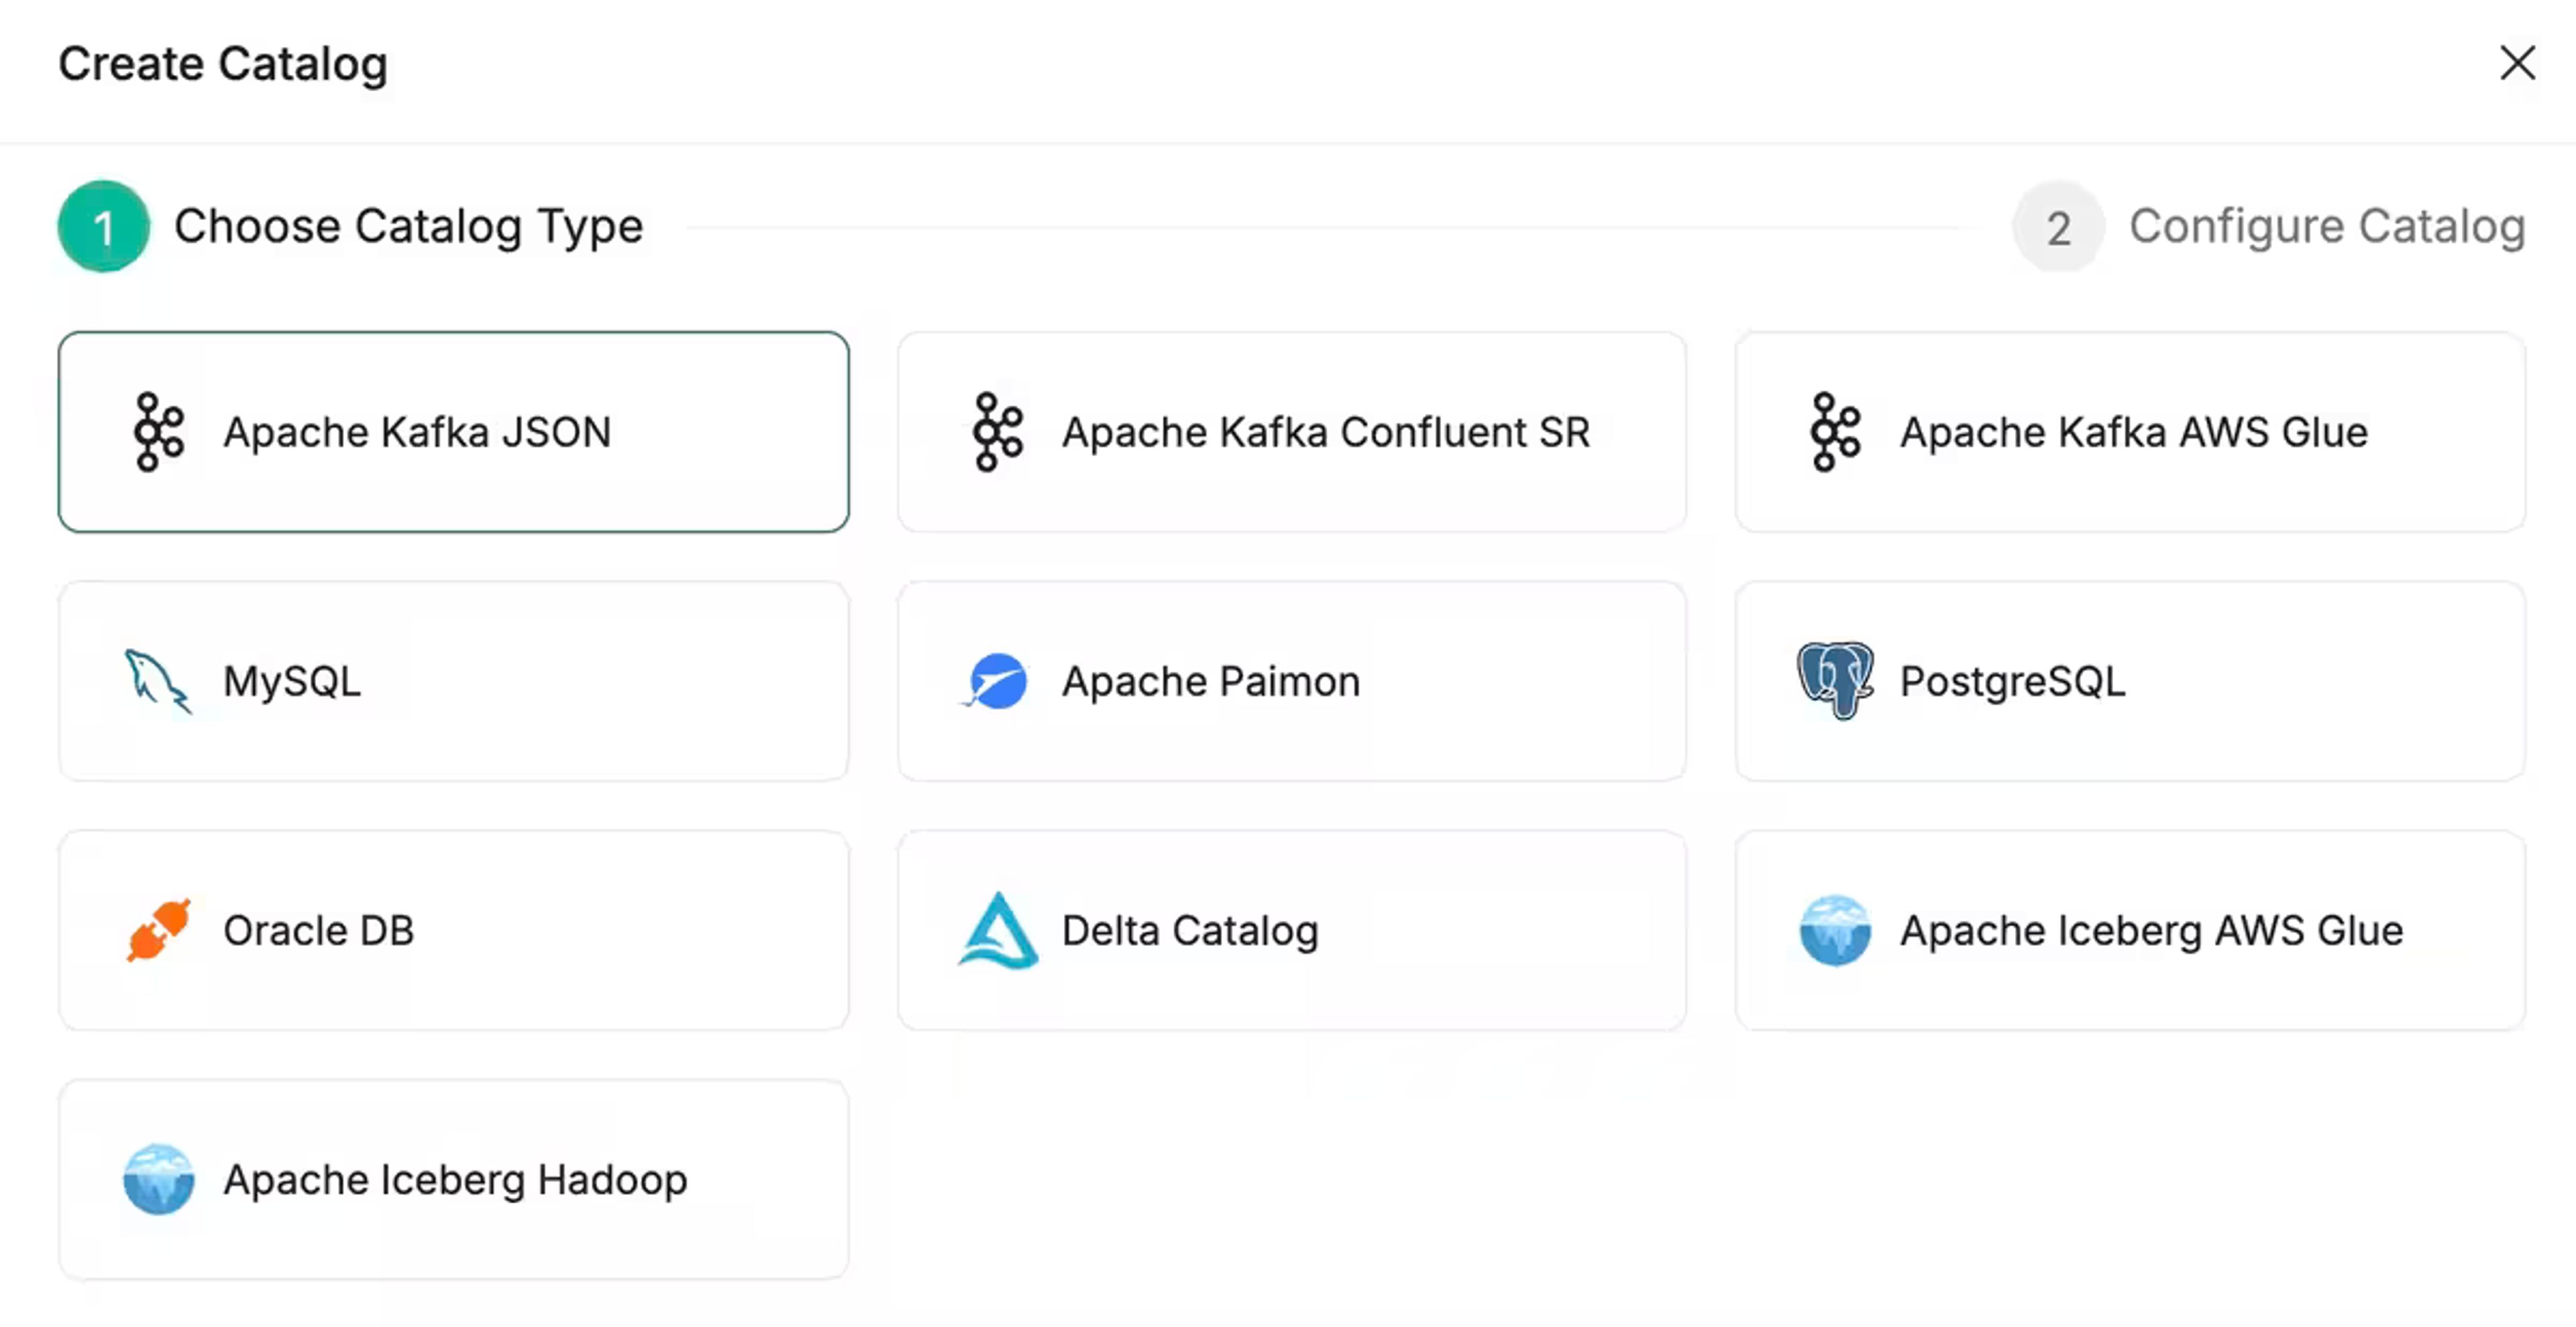Click the step 2 number circle
The height and width of the screenshot is (1327, 2576).
pos(2058,227)
